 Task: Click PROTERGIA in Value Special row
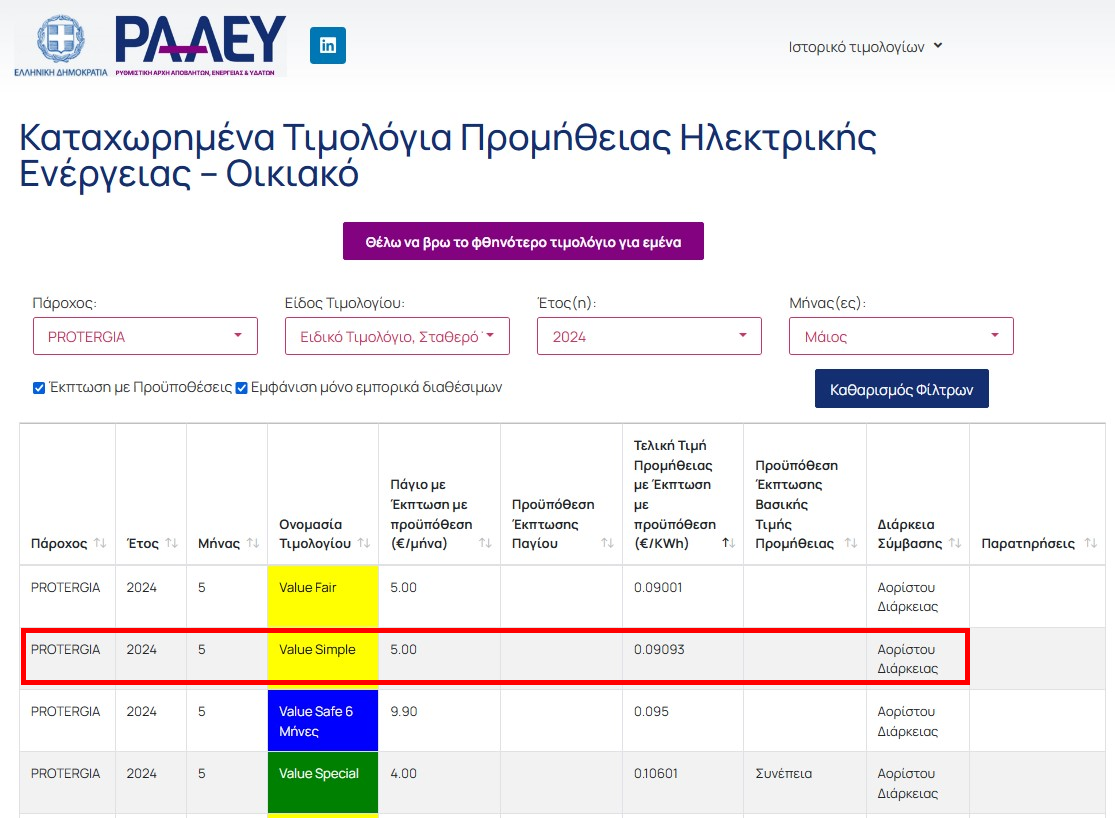pos(65,773)
